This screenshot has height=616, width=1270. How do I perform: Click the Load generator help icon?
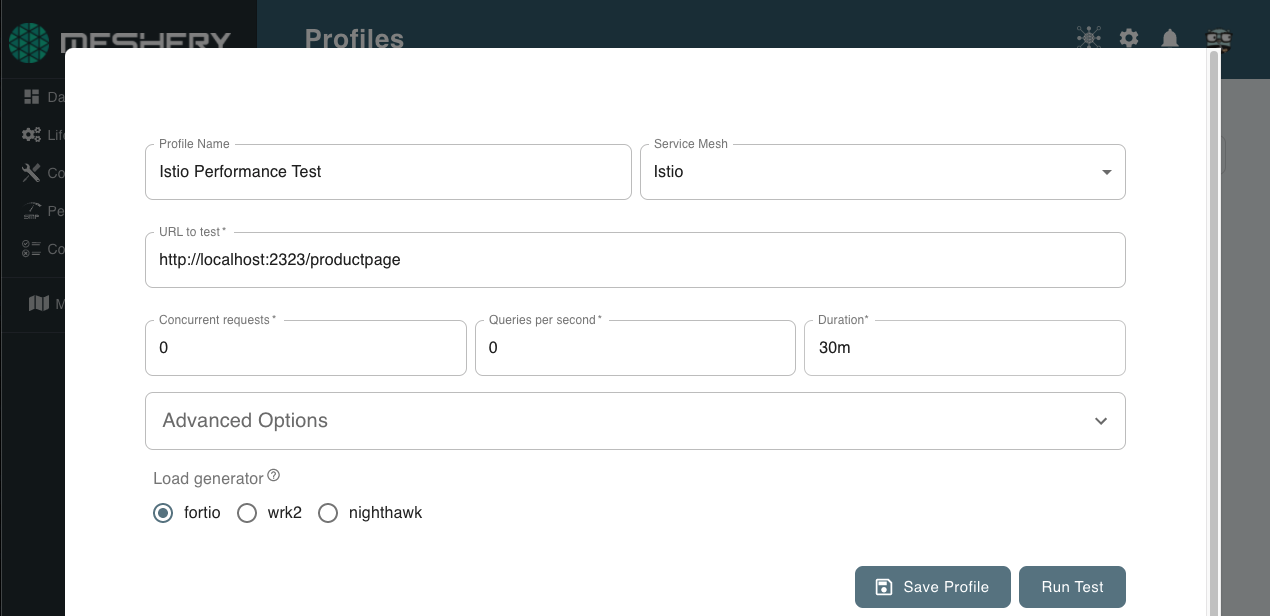pos(274,476)
